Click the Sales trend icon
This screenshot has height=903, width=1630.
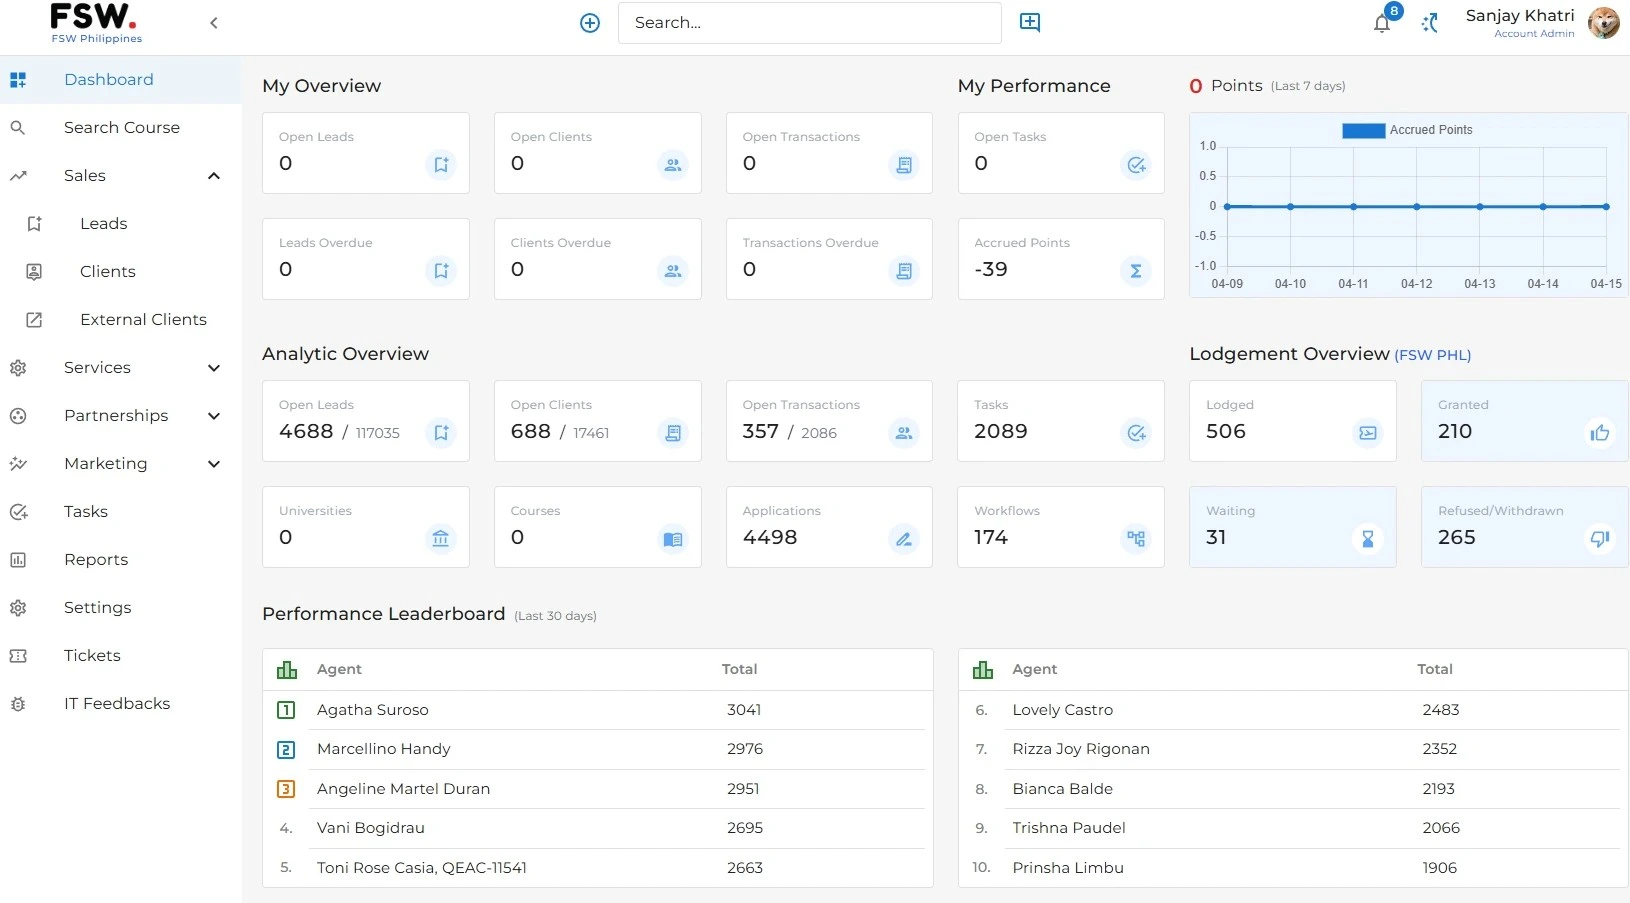point(18,176)
